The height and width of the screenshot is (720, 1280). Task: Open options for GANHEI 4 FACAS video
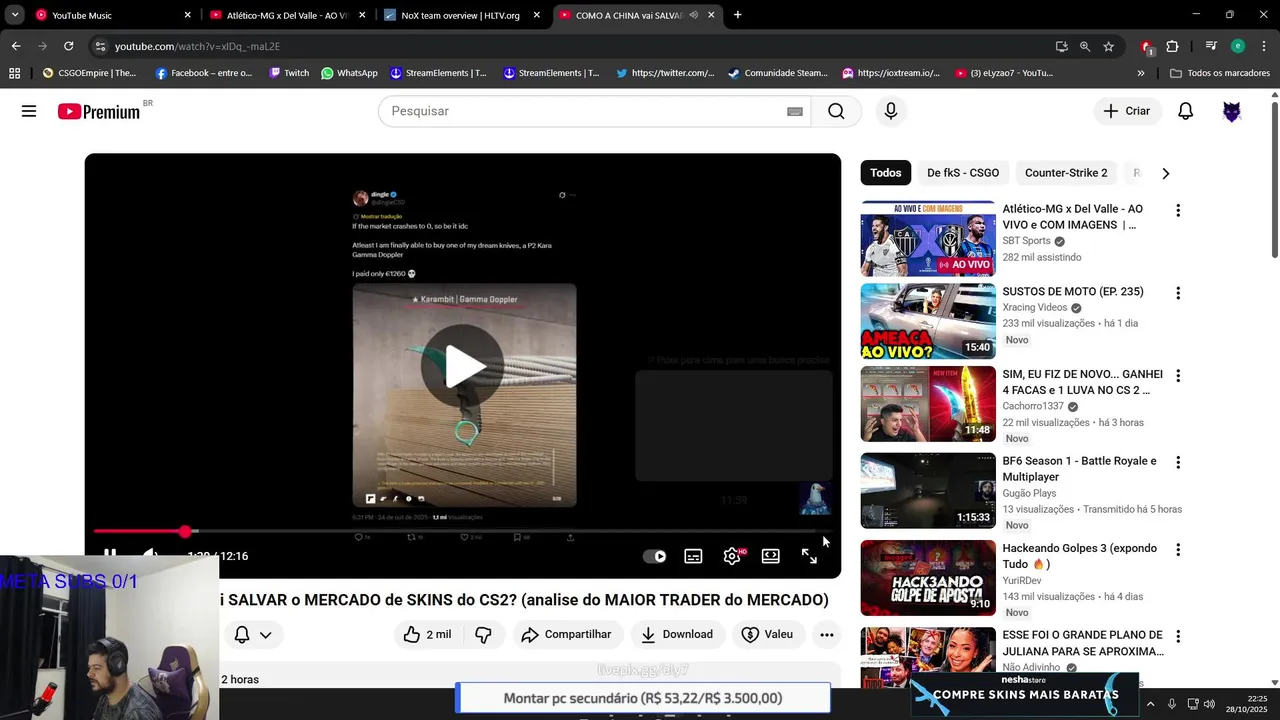coord(1178,376)
